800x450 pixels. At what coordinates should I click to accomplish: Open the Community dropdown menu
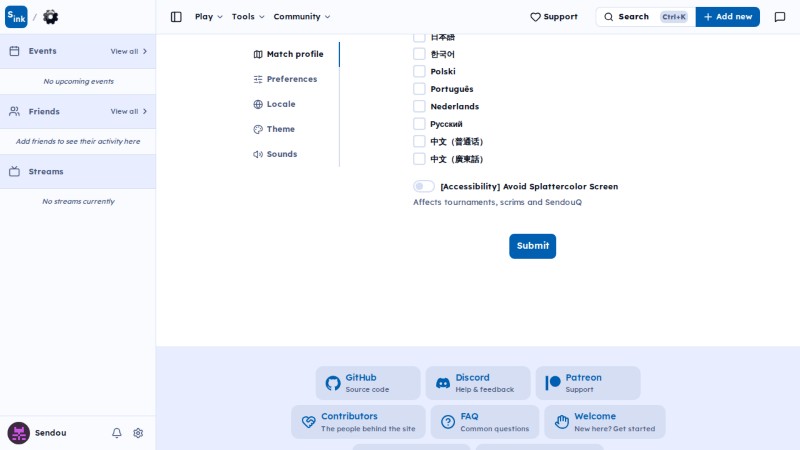[x=302, y=17]
